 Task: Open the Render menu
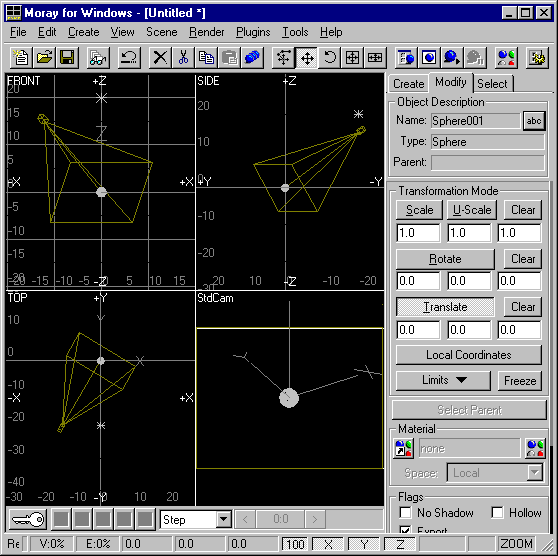(206, 32)
